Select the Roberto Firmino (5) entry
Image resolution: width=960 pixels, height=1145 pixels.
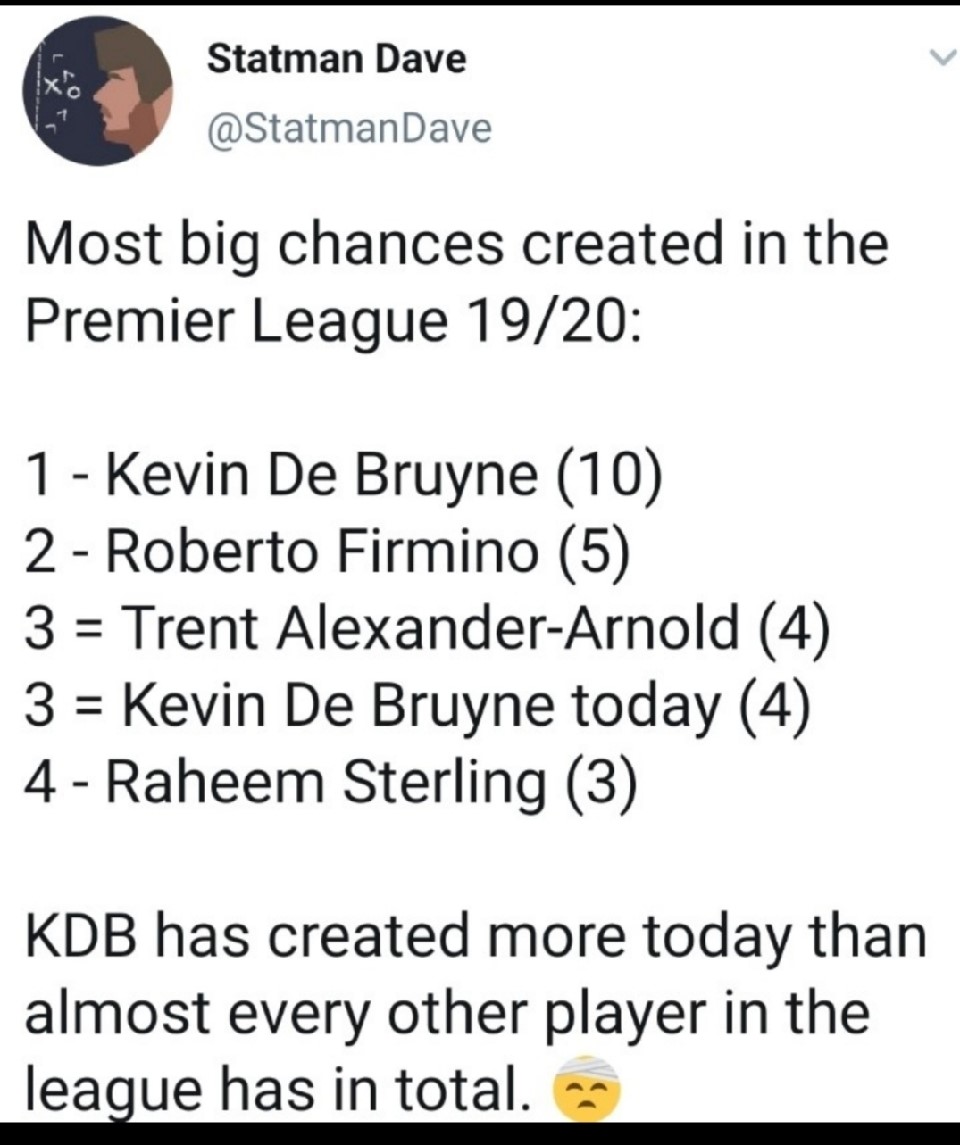327,552
